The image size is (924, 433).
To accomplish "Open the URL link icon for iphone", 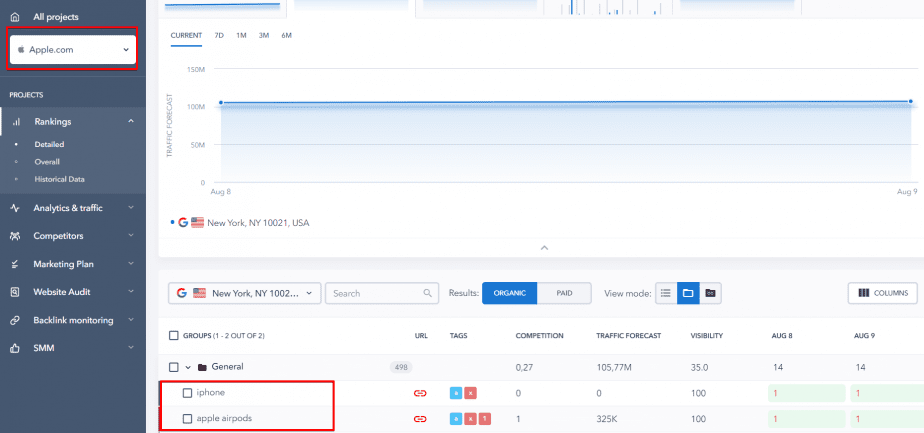I will pos(420,393).
